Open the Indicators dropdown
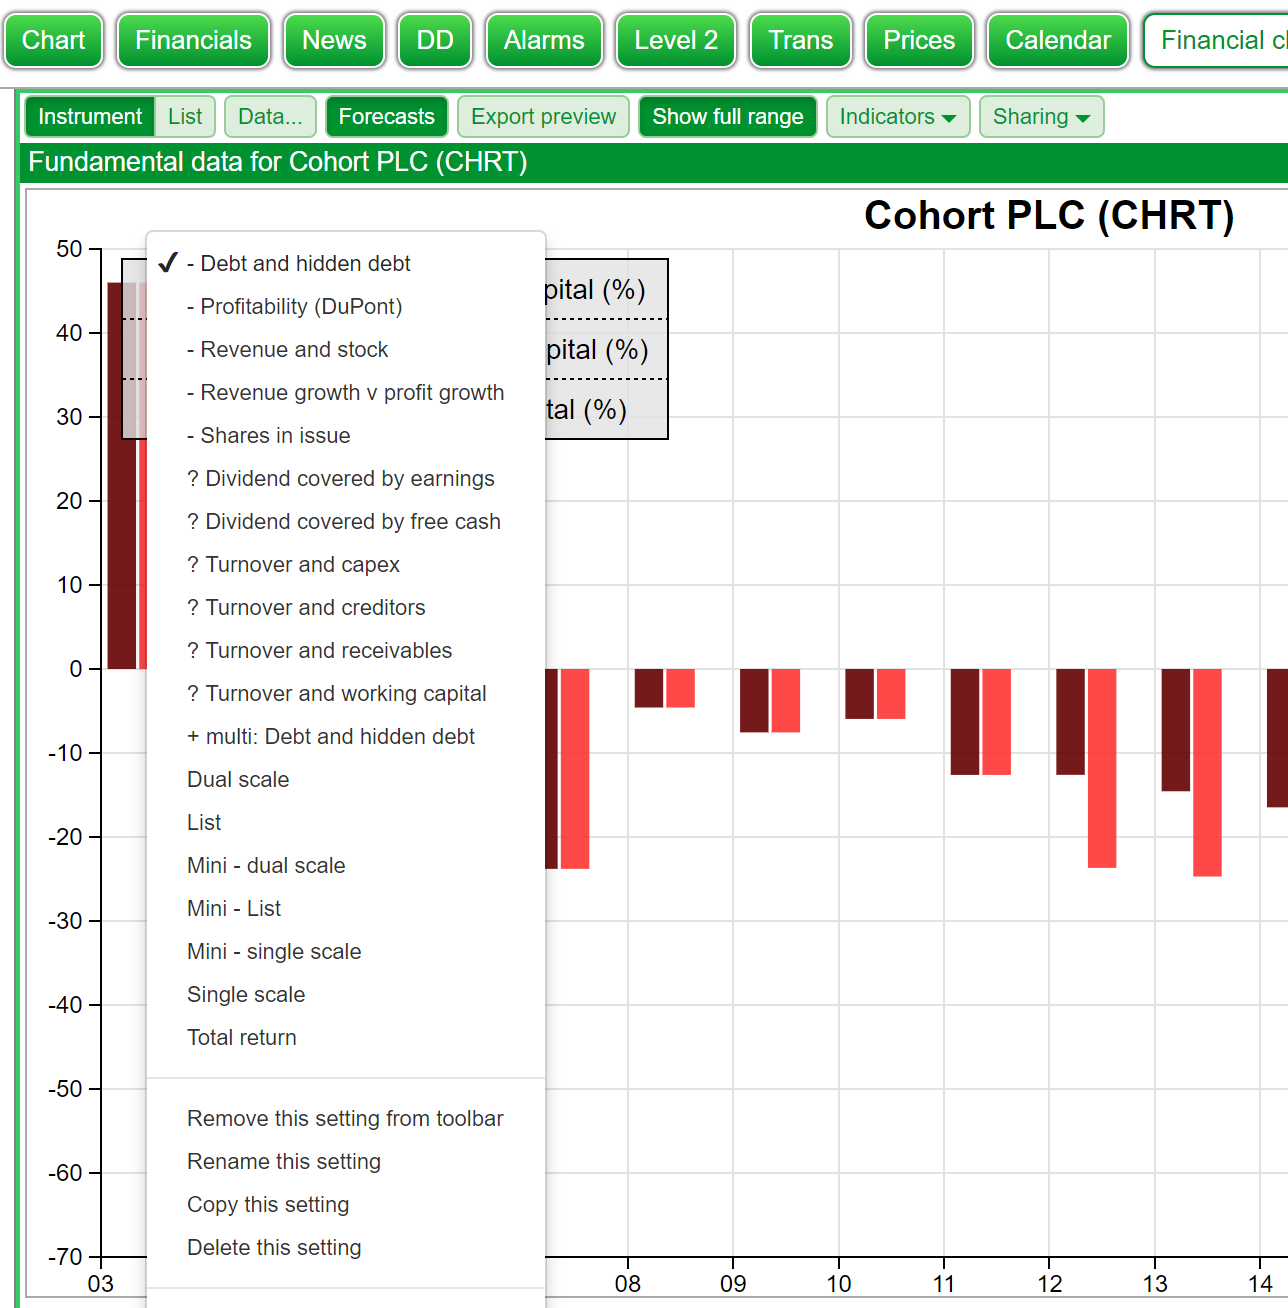 tap(897, 117)
